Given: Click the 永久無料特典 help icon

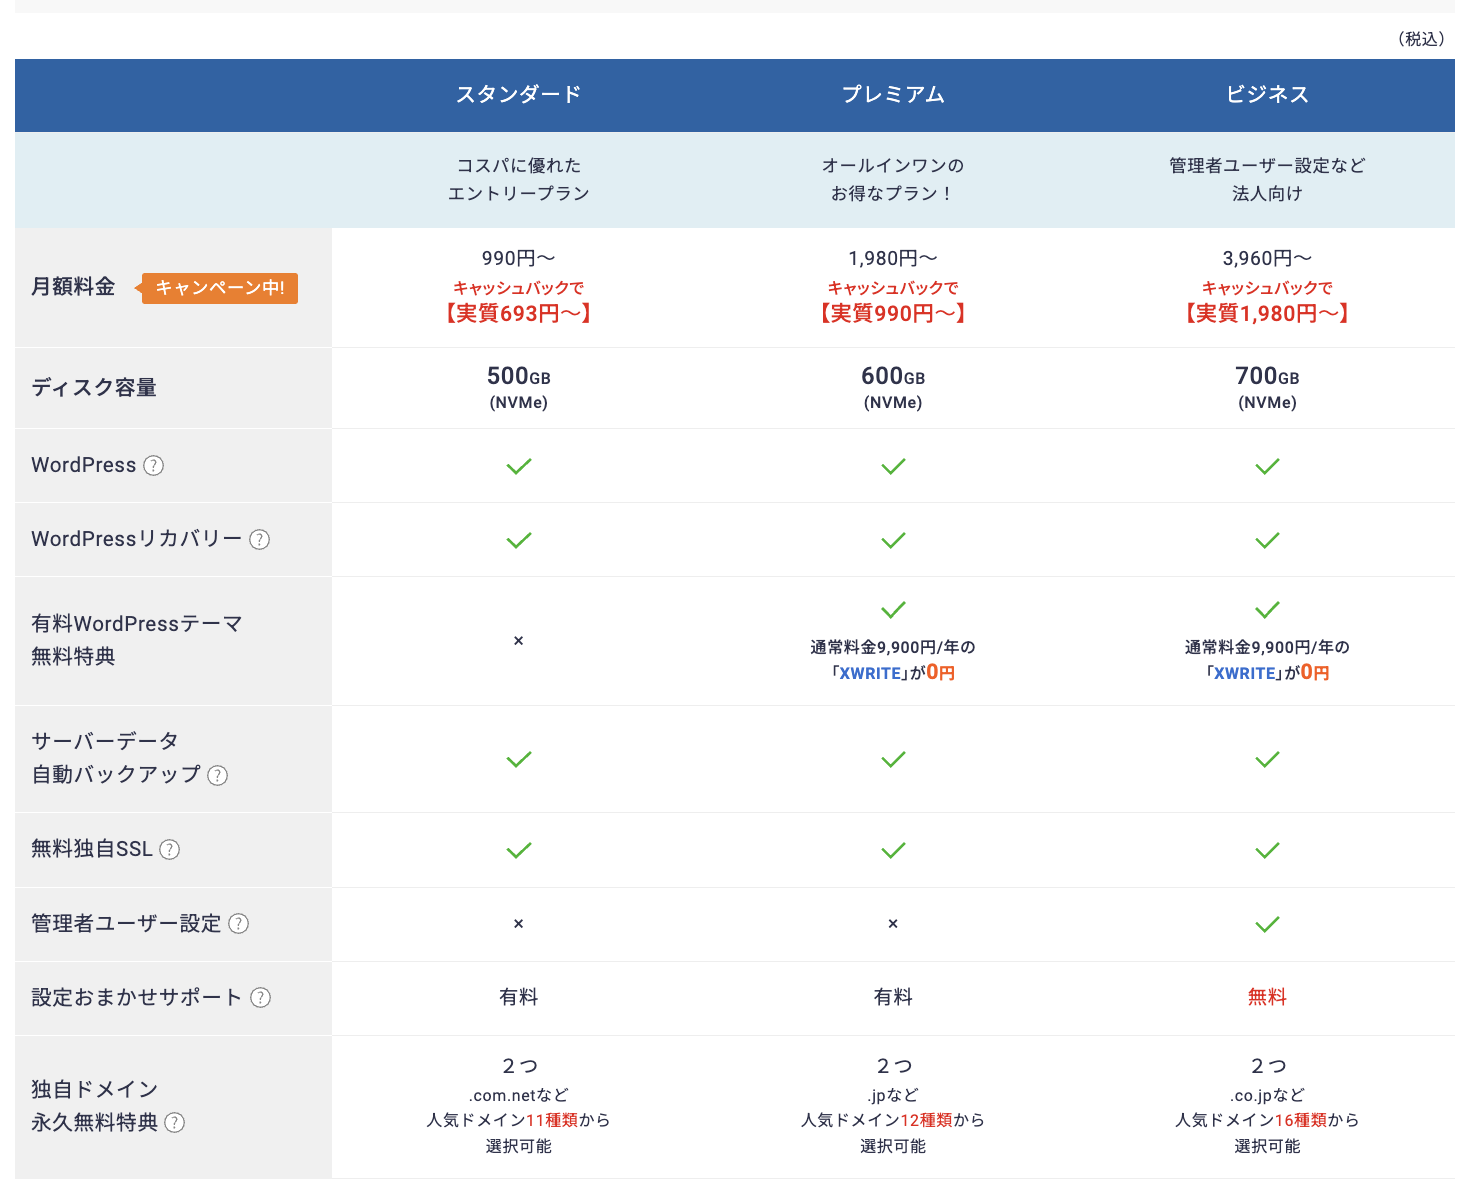Looking at the screenshot, I should (x=174, y=1123).
